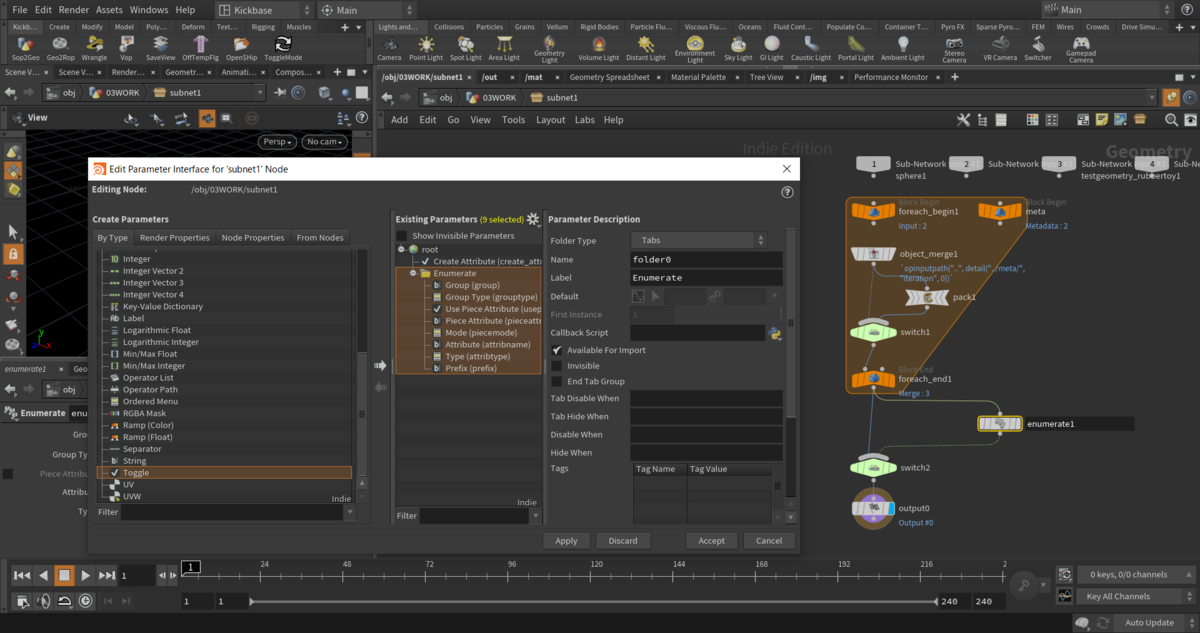The width and height of the screenshot is (1200, 633).
Task: Open the Create Parameters filter dropdown arrow
Action: point(349,512)
